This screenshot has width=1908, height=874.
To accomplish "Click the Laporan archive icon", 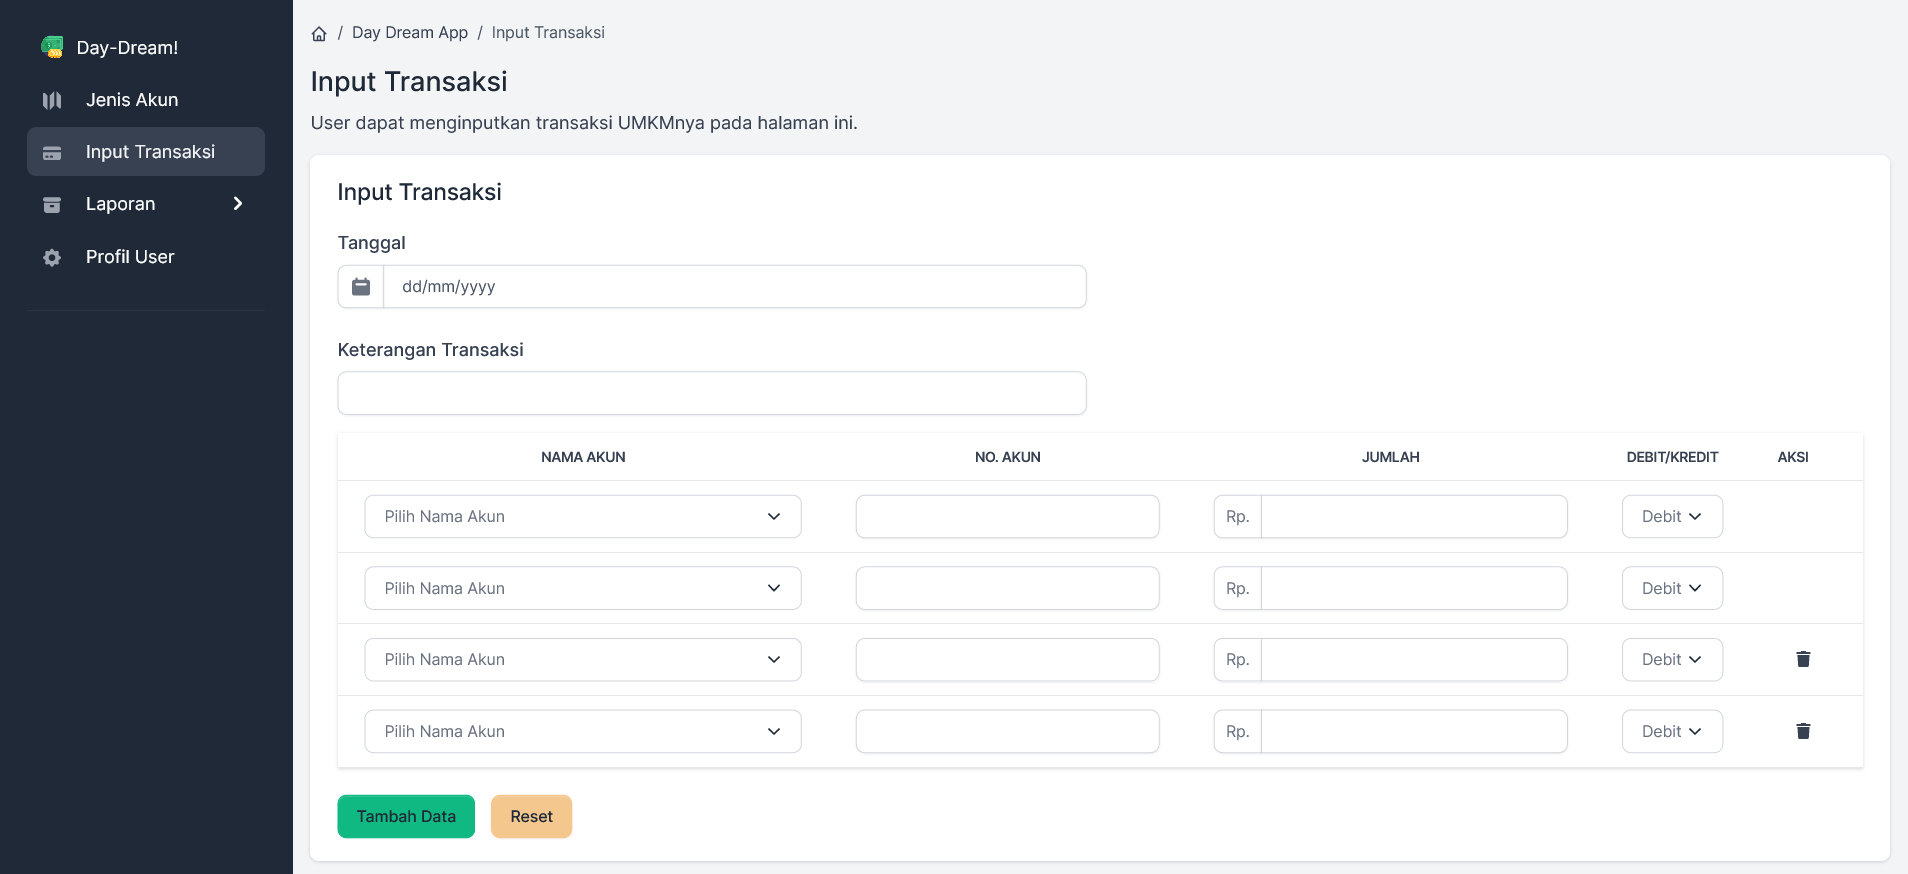I will click(52, 205).
